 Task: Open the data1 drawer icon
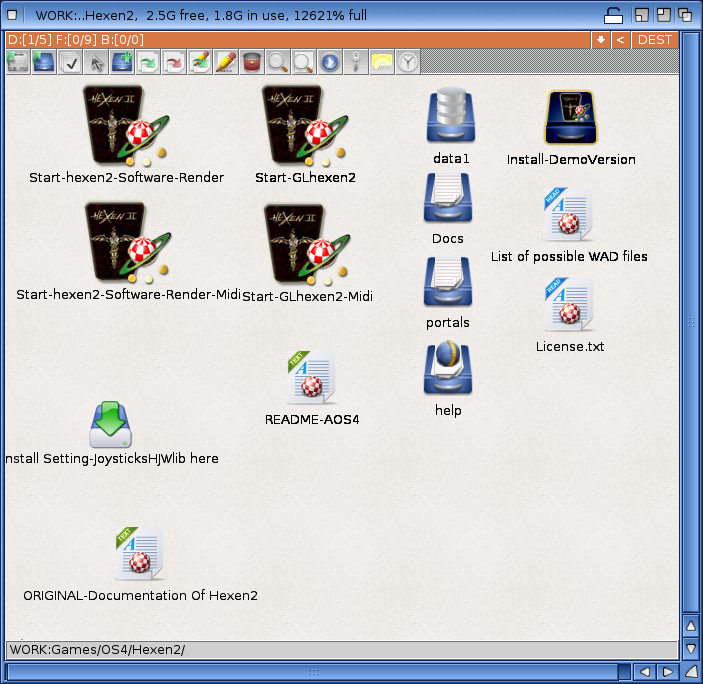point(451,116)
